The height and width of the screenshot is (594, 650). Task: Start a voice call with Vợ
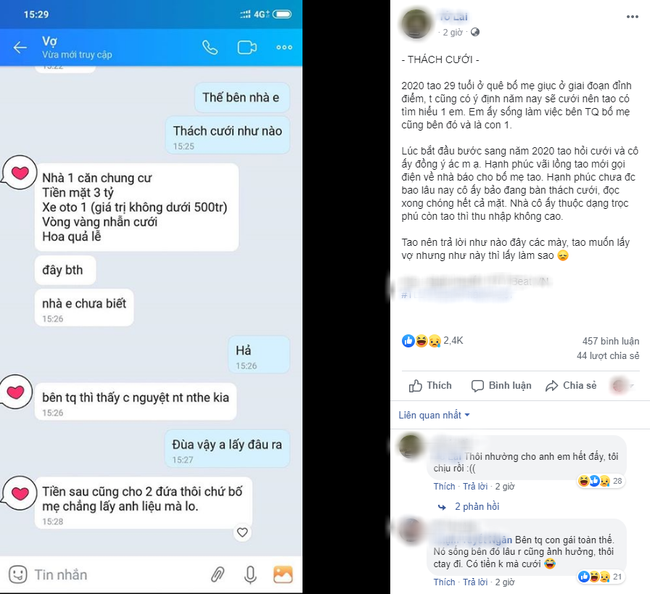point(210,48)
